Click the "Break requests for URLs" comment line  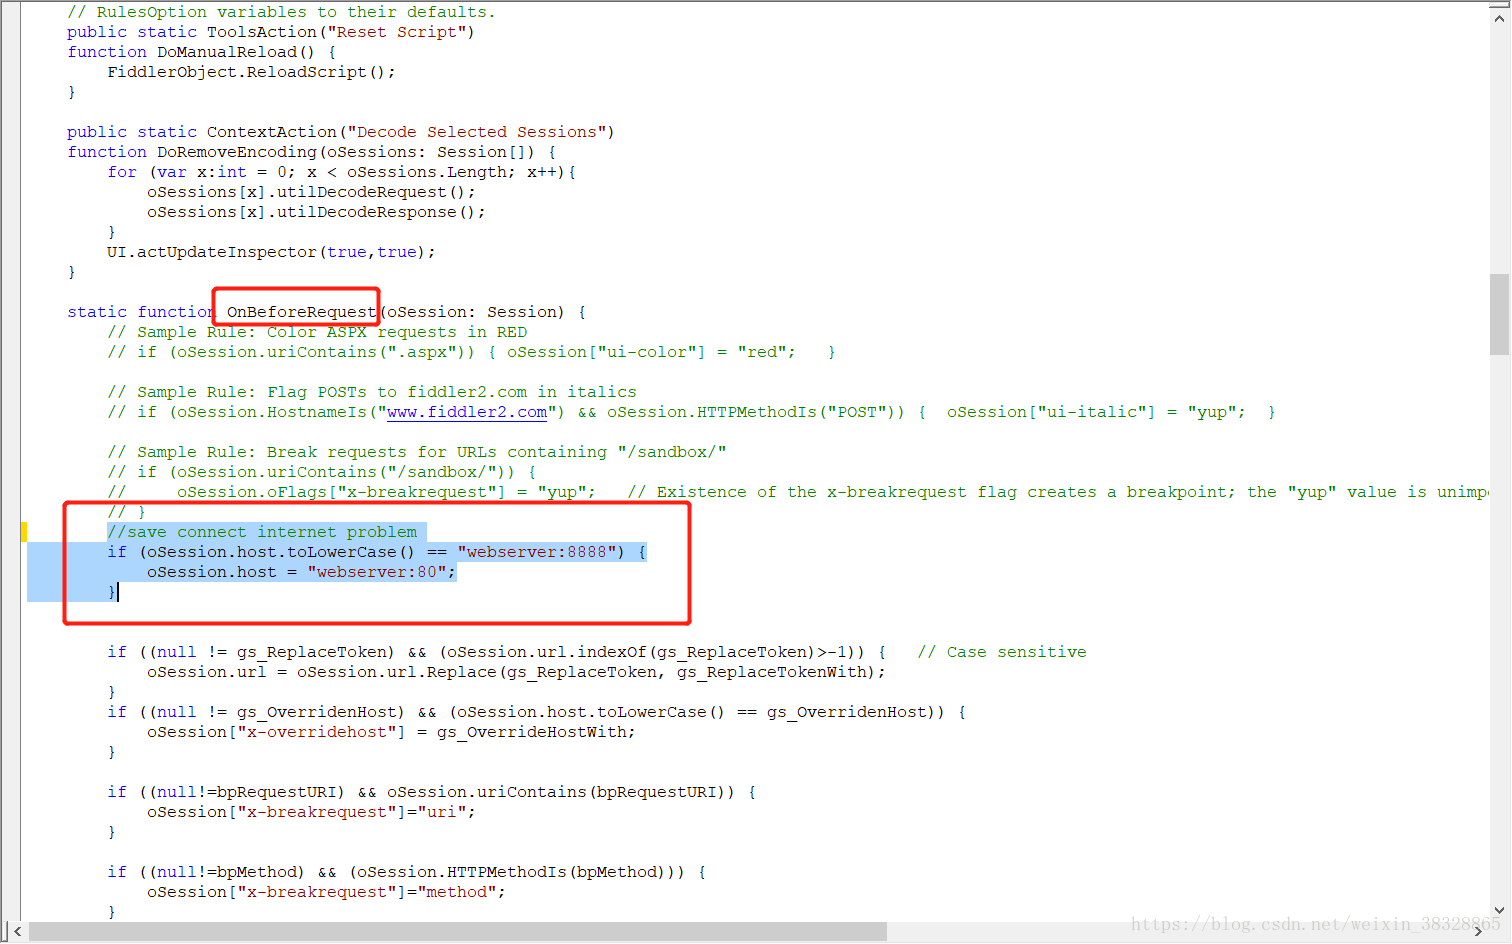(x=417, y=452)
